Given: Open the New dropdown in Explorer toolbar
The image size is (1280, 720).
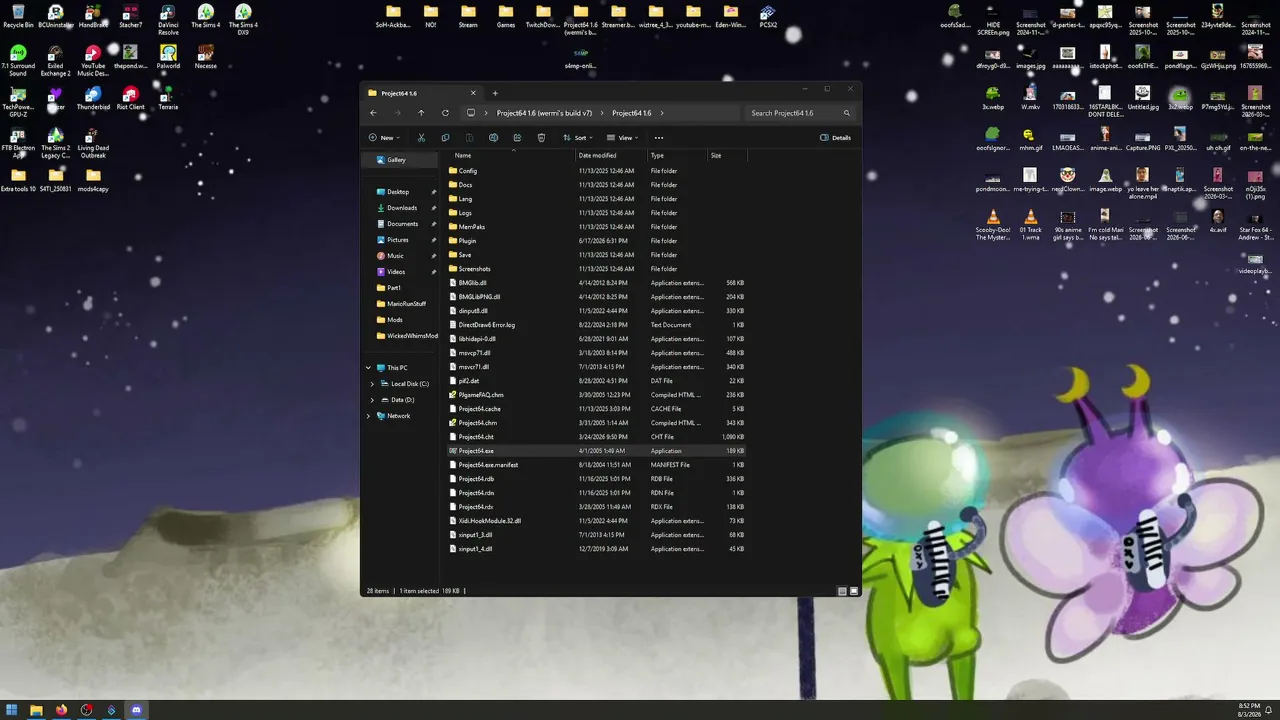Looking at the screenshot, I should [x=384, y=138].
